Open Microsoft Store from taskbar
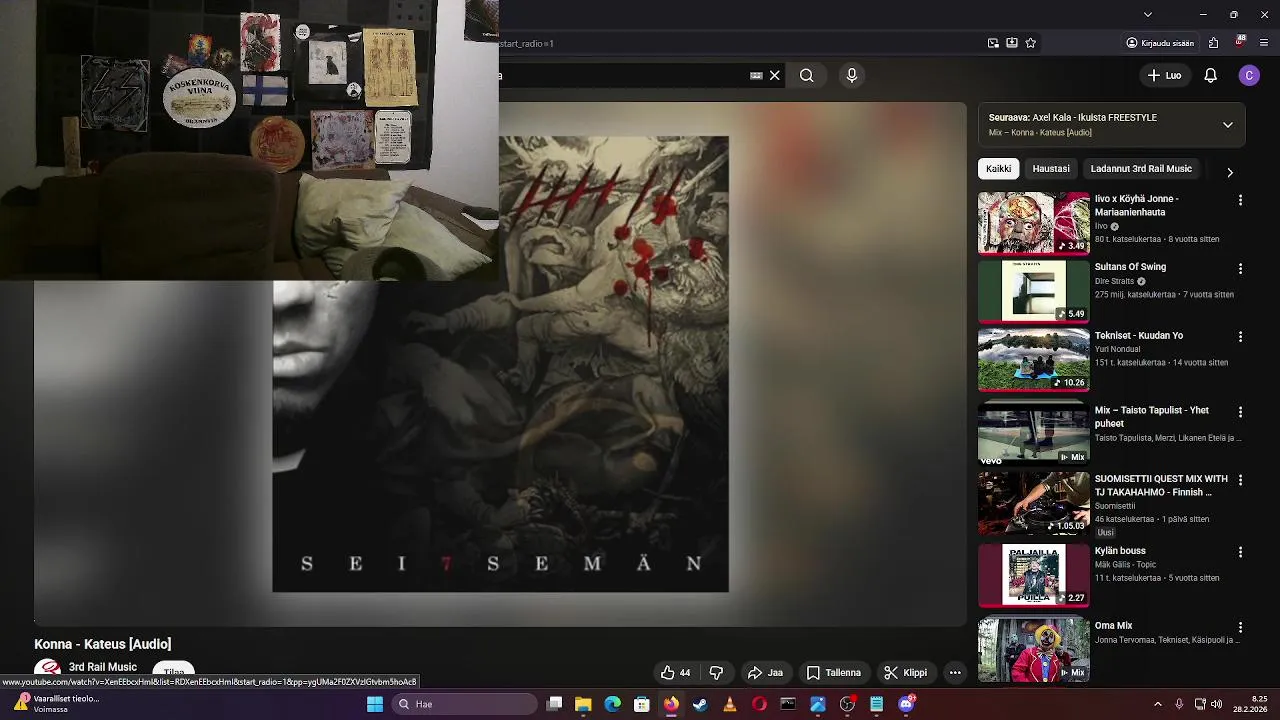Screen dimensions: 1280x720 [642, 704]
